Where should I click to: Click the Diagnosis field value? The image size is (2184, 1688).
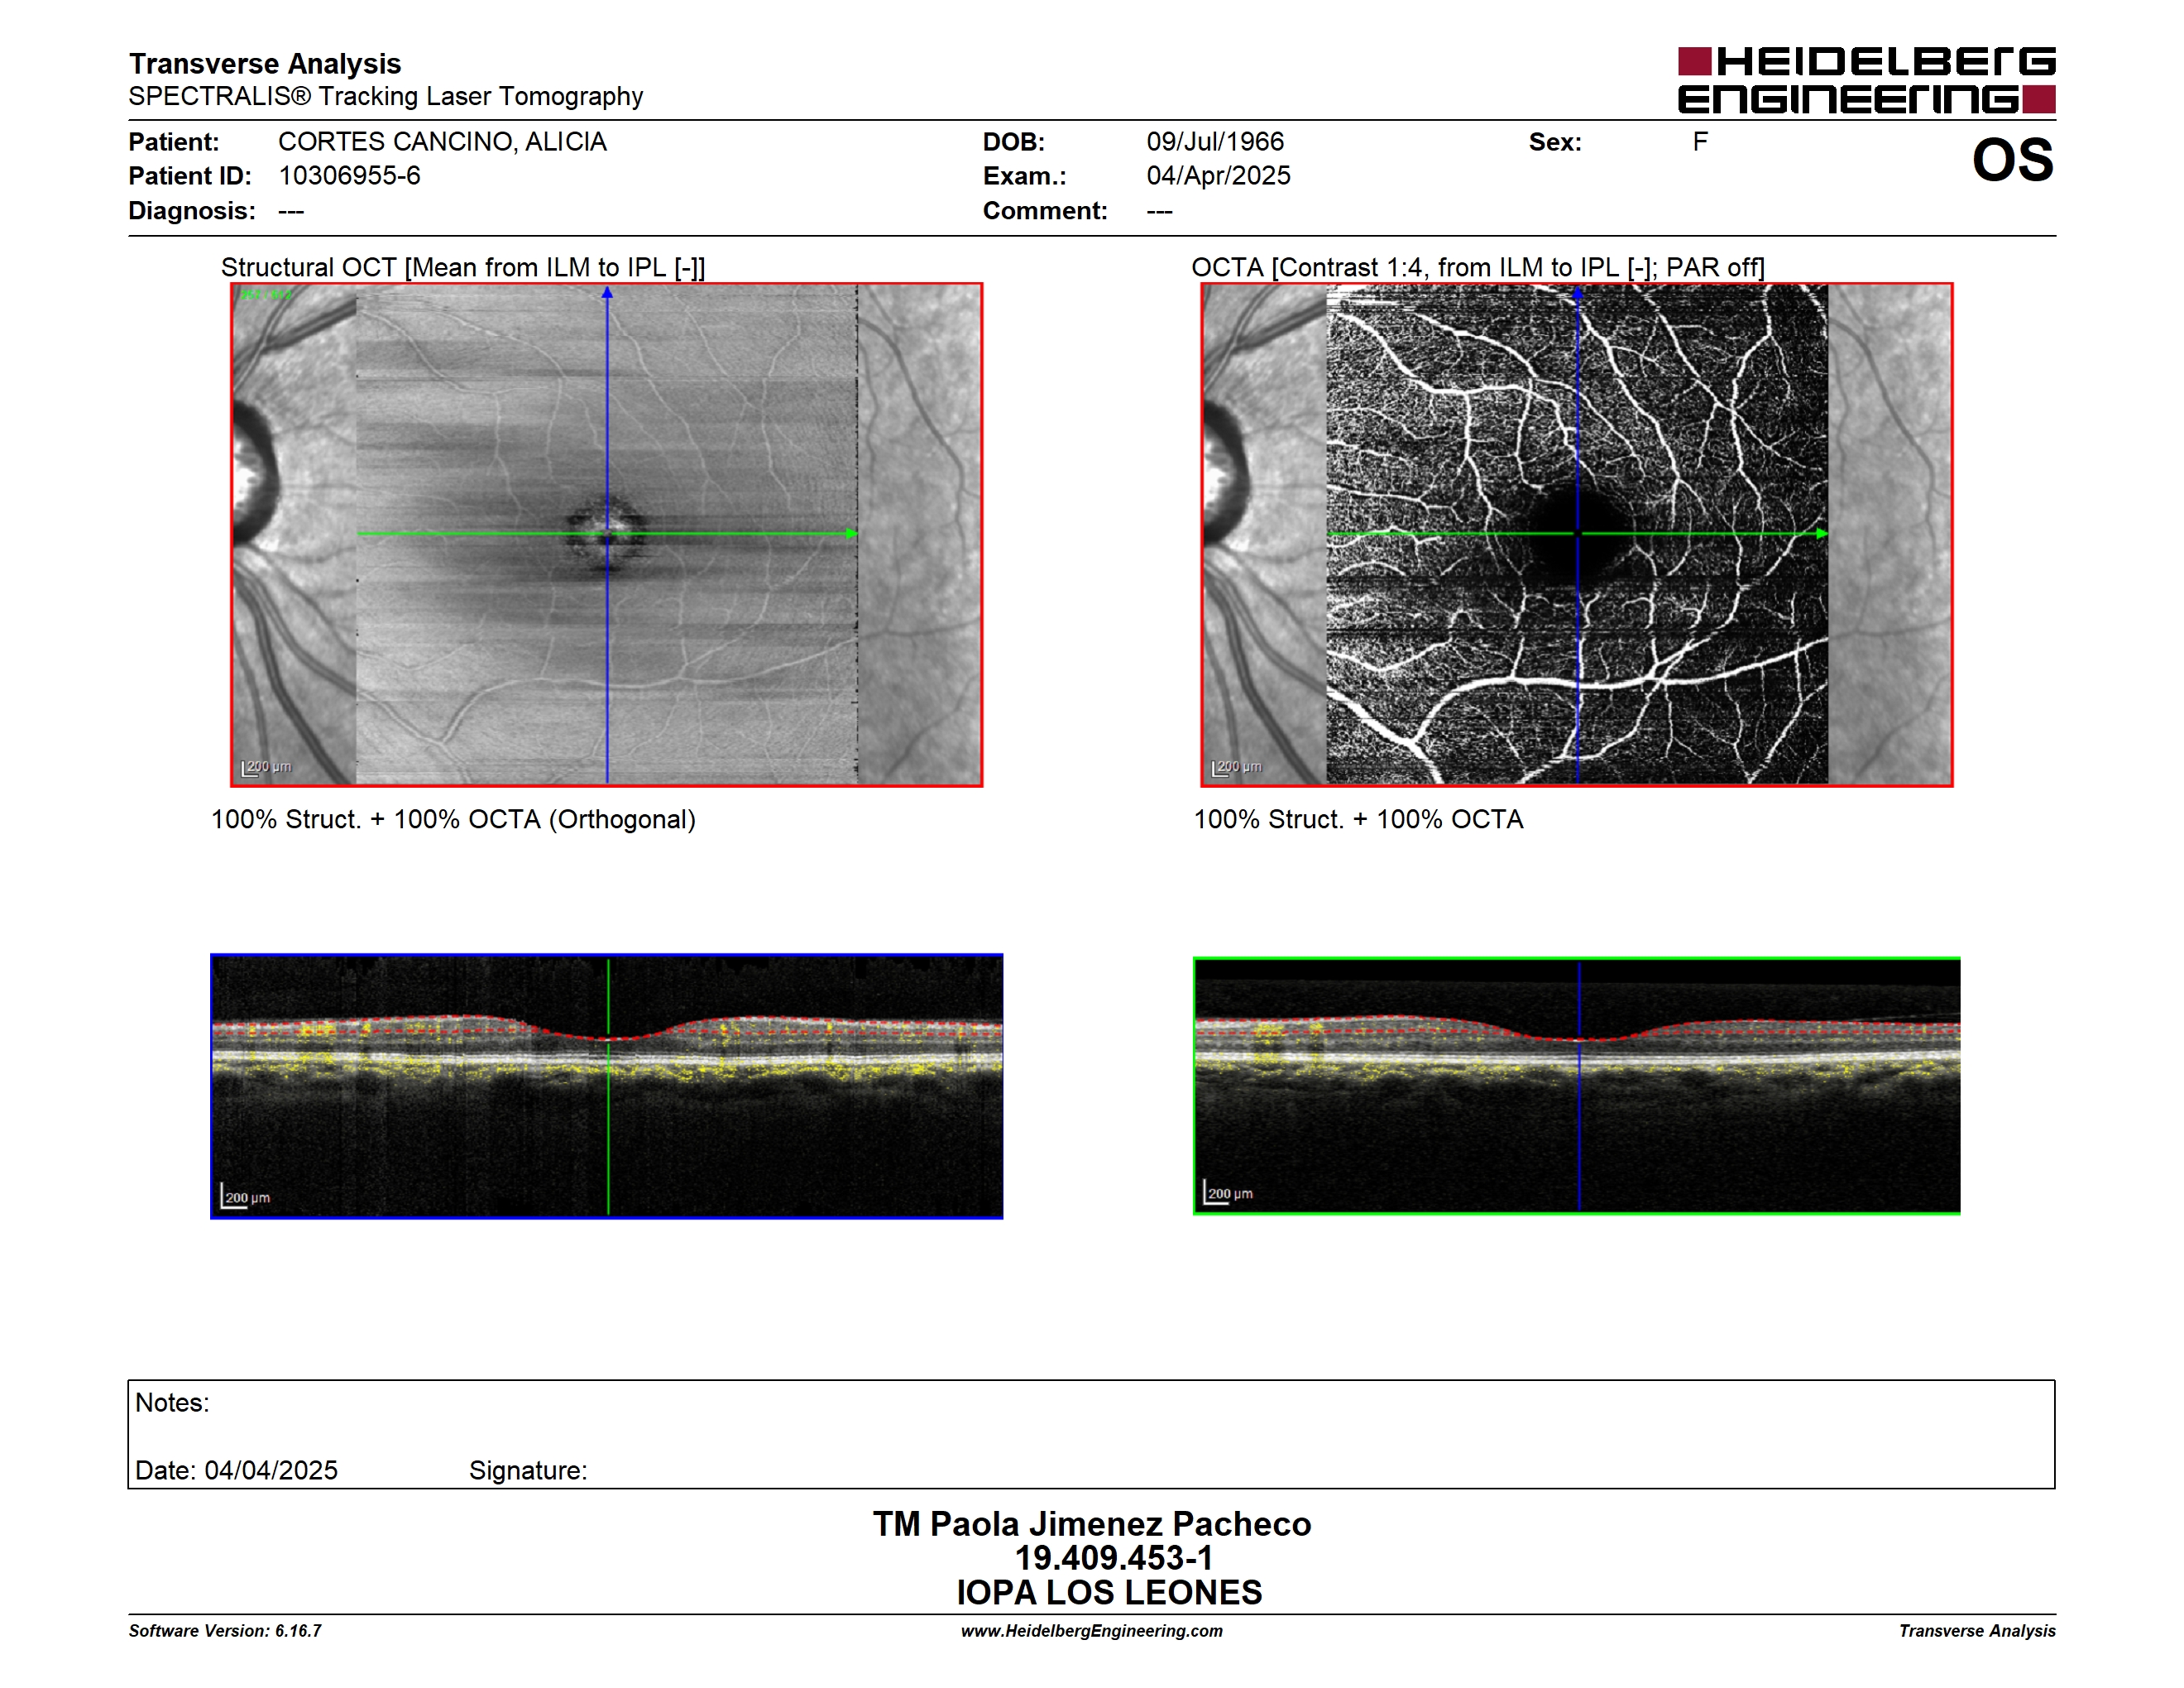291,211
